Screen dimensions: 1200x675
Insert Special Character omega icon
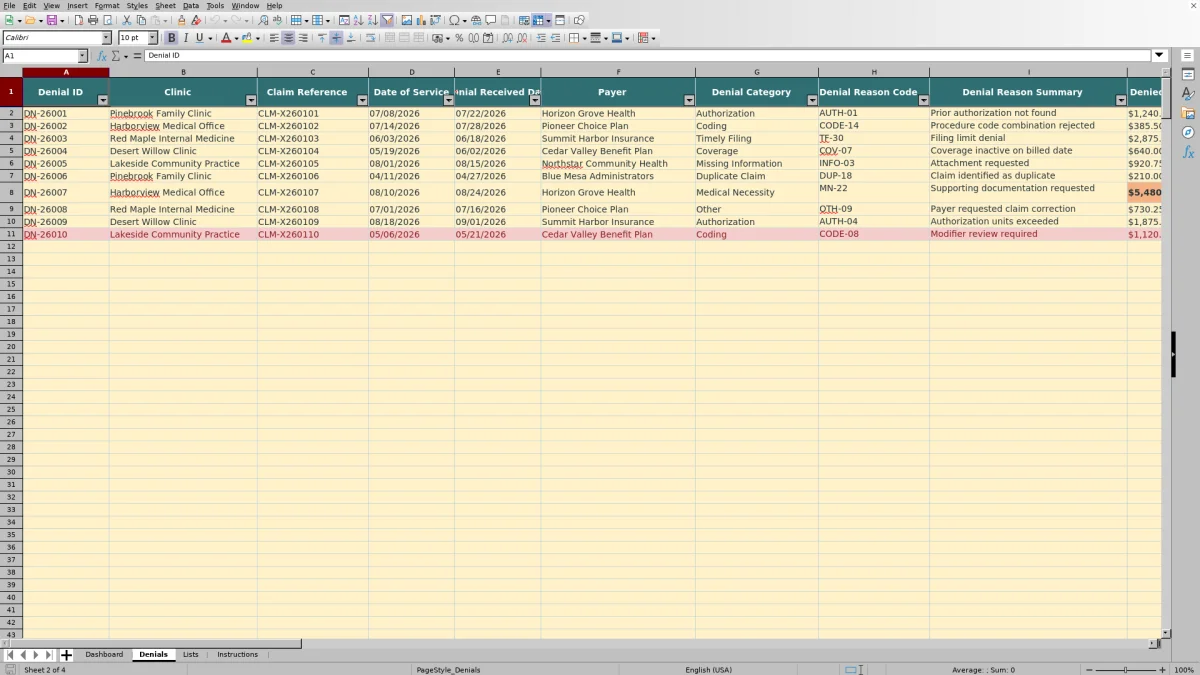454,20
